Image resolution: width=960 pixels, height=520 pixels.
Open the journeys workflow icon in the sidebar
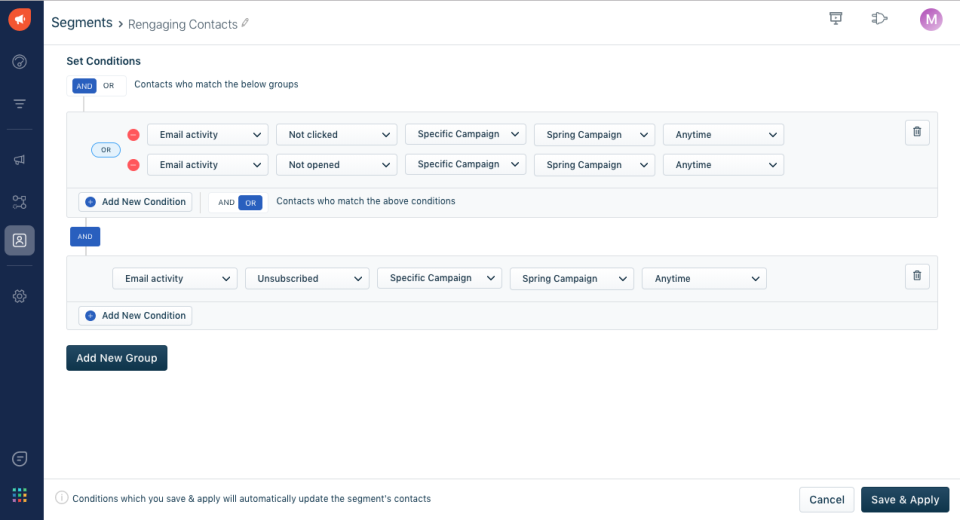tap(20, 202)
